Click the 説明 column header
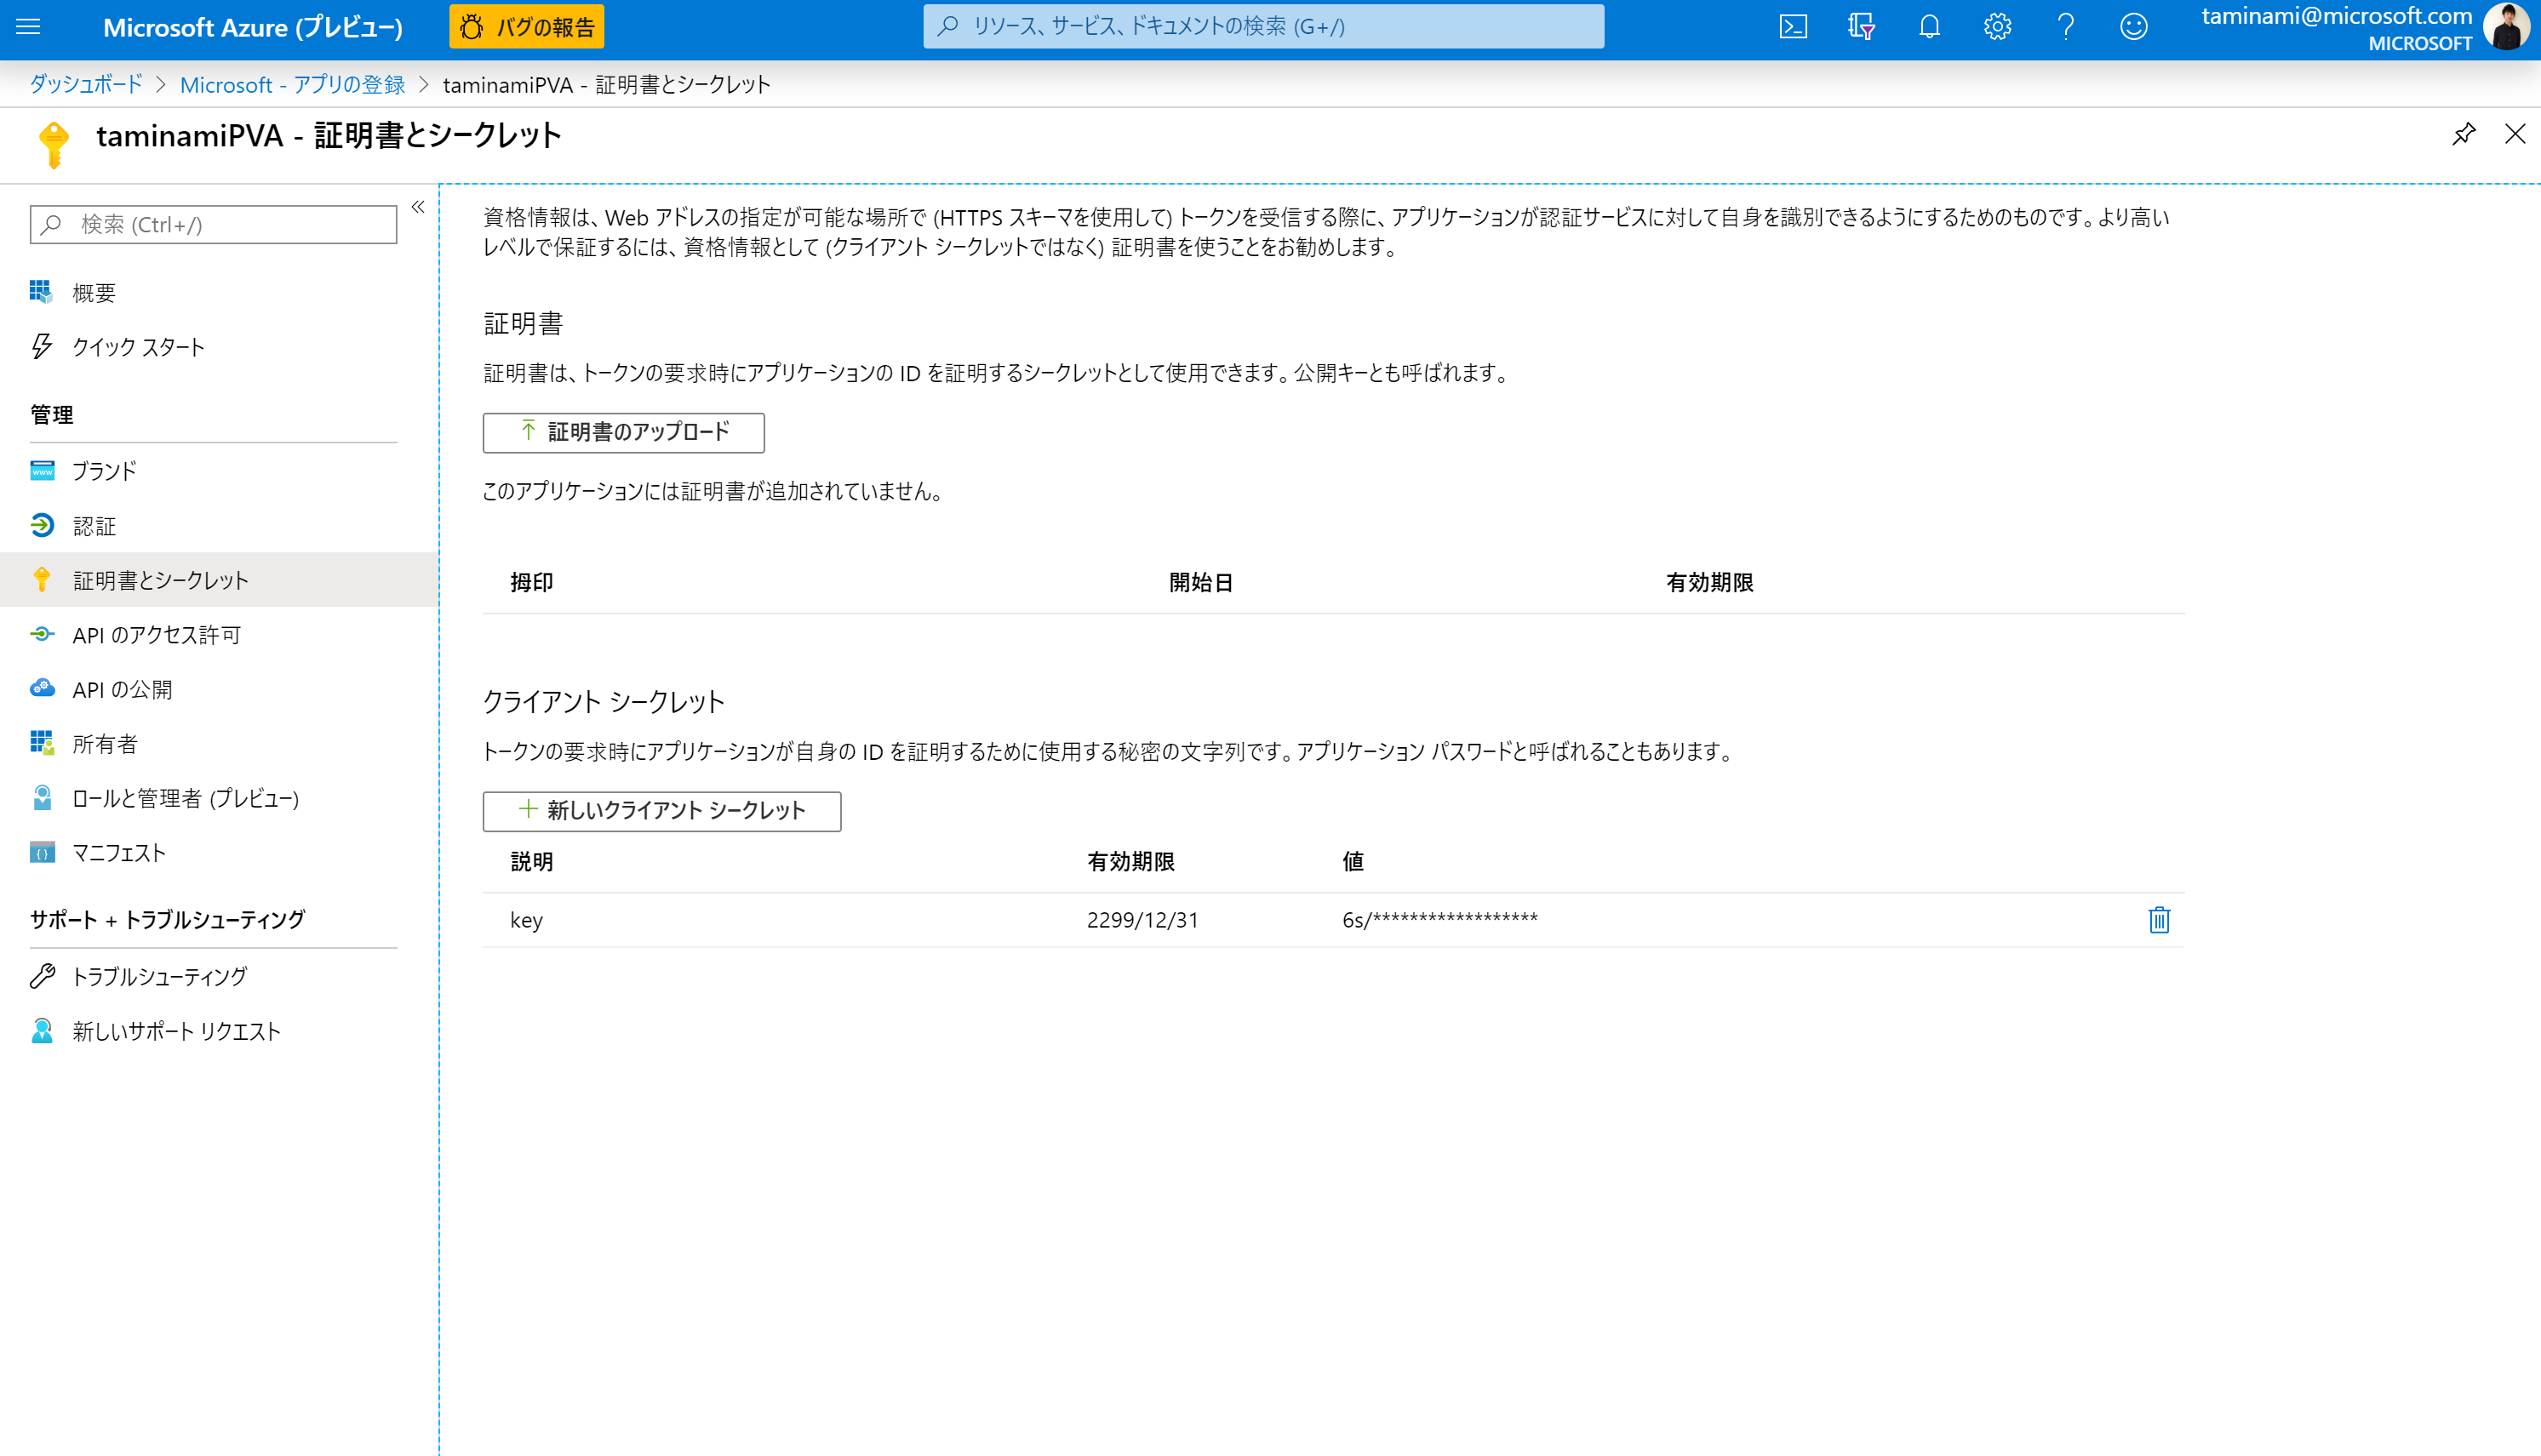Viewport: 2541px width, 1456px height. (x=532, y=861)
